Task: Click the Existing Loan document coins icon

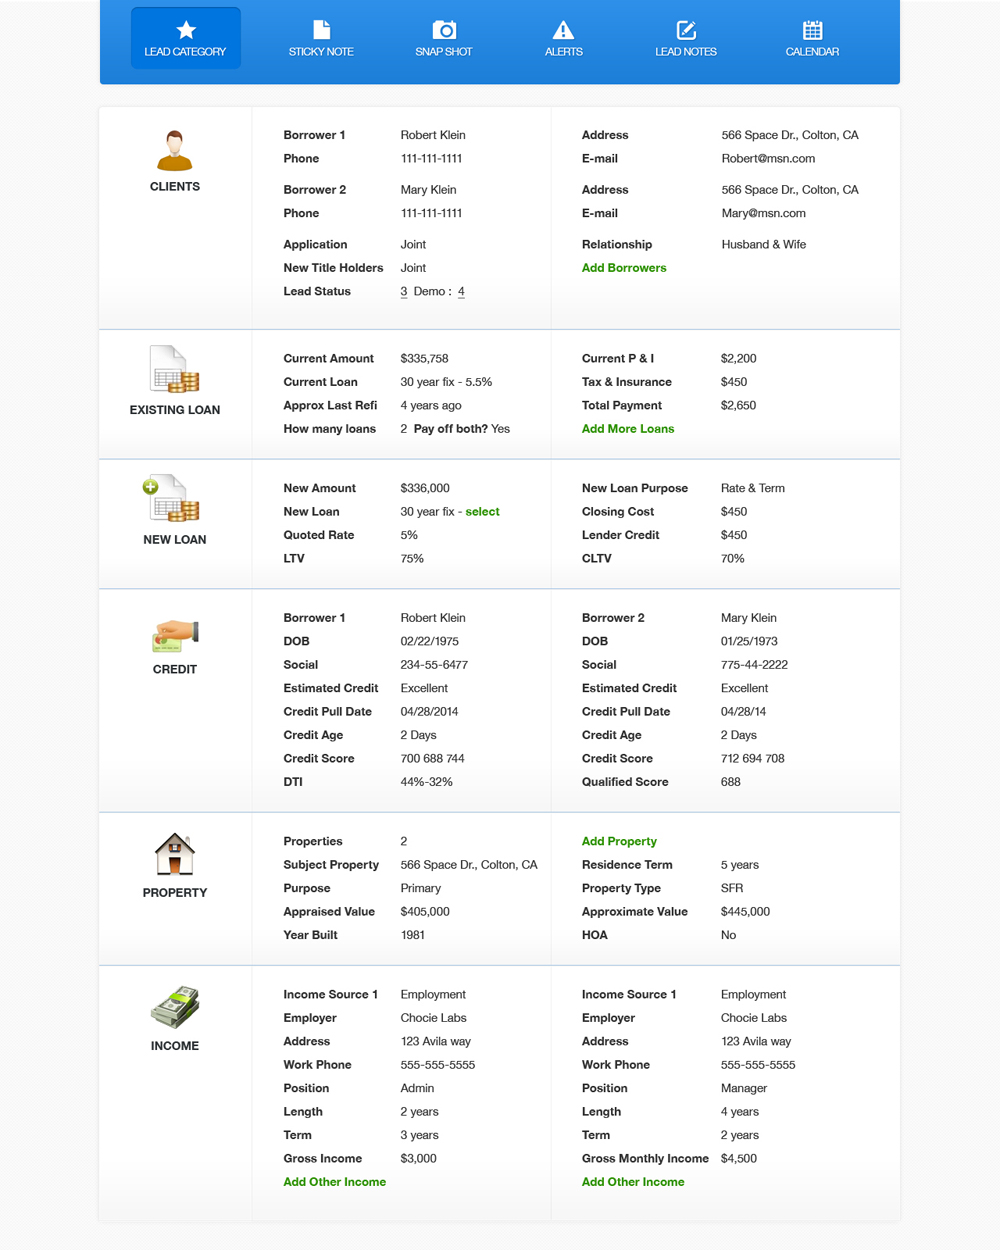Action: click(x=175, y=369)
